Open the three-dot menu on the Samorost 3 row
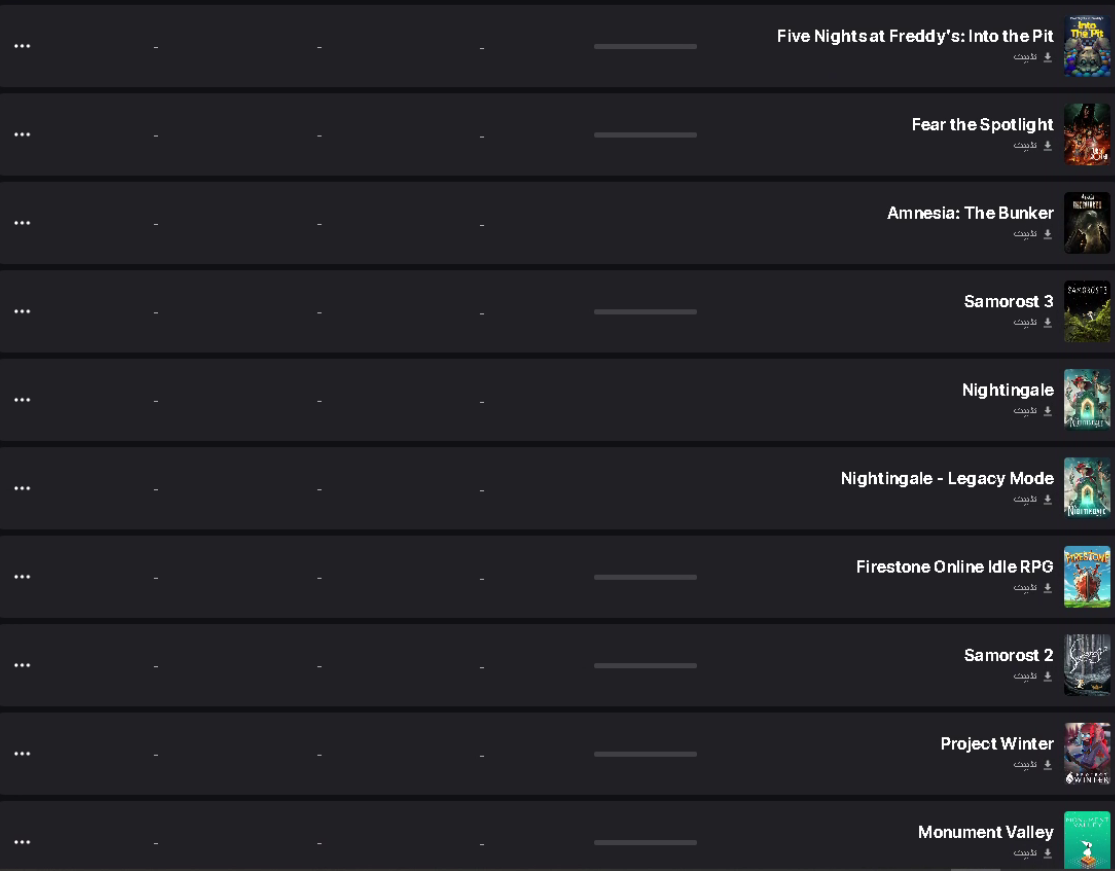1115x871 pixels. click(x=22, y=311)
